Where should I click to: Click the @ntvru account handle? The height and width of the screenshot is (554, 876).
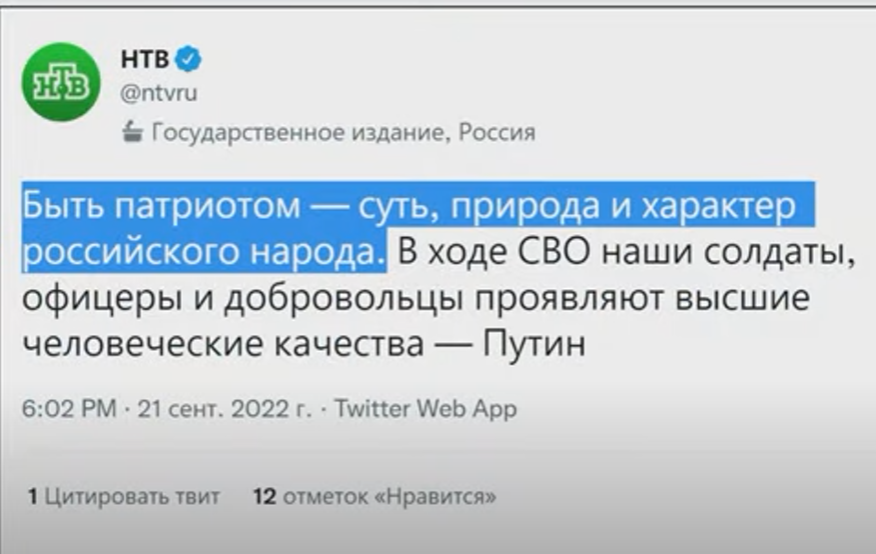[x=158, y=93]
